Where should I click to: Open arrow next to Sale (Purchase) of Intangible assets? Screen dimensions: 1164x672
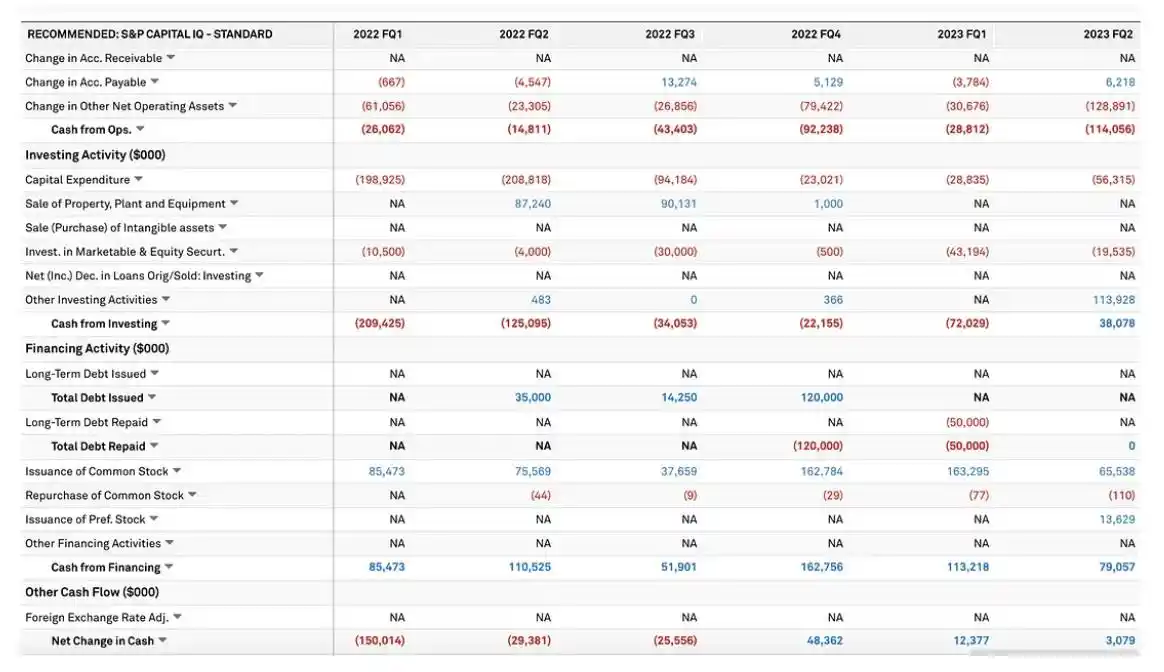pos(223,228)
